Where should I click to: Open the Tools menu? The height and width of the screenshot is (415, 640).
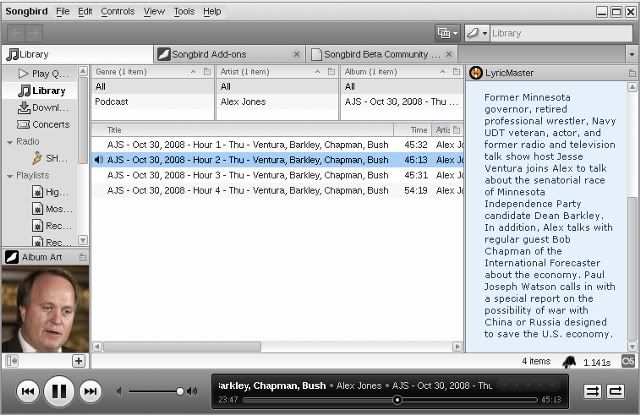pos(184,11)
